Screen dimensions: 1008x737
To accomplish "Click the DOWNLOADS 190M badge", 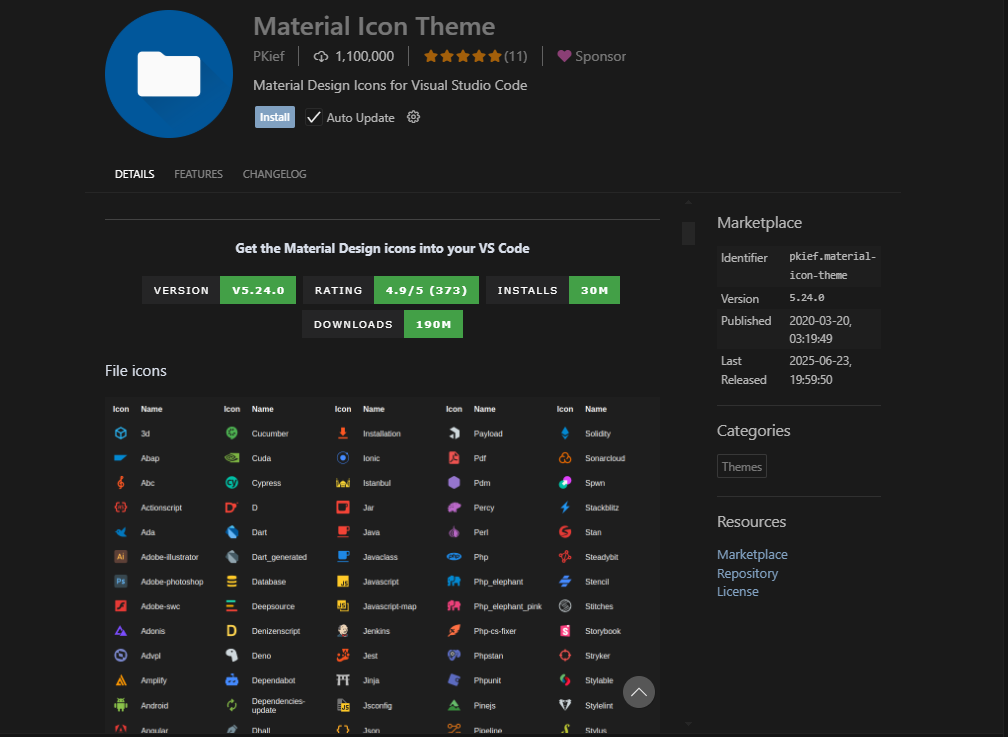I will [382, 324].
